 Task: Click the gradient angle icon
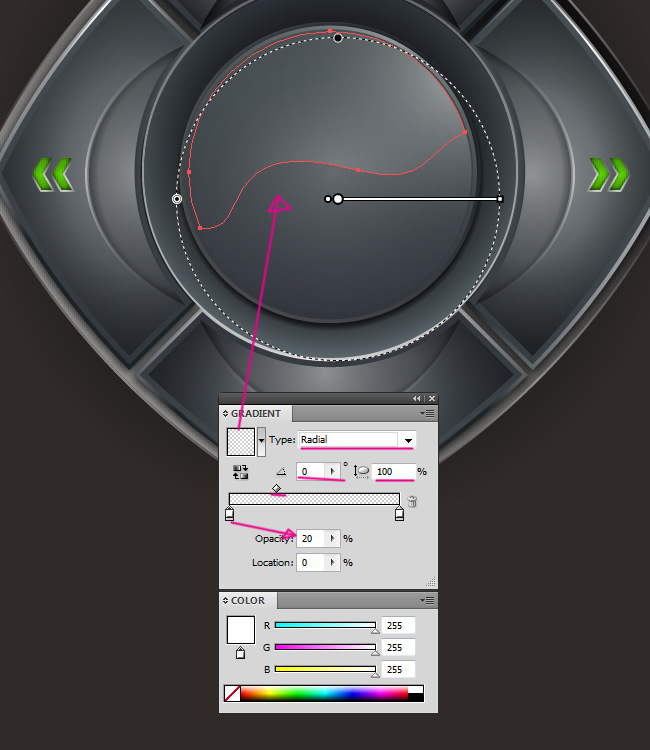click(x=281, y=472)
